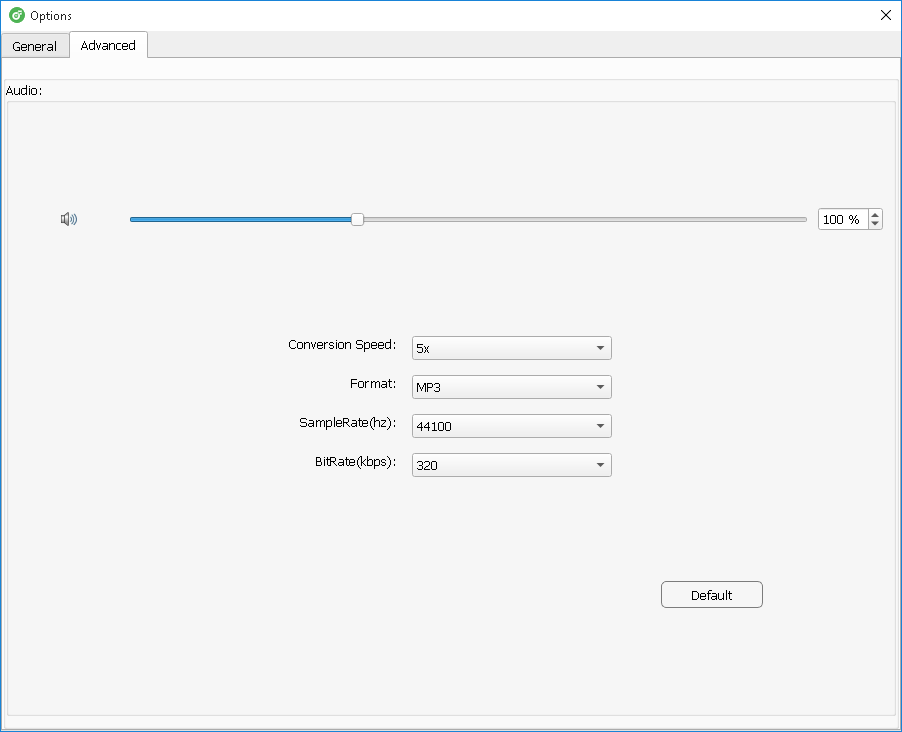
Task: Open the Format dropdown showing MP3
Action: (511, 387)
